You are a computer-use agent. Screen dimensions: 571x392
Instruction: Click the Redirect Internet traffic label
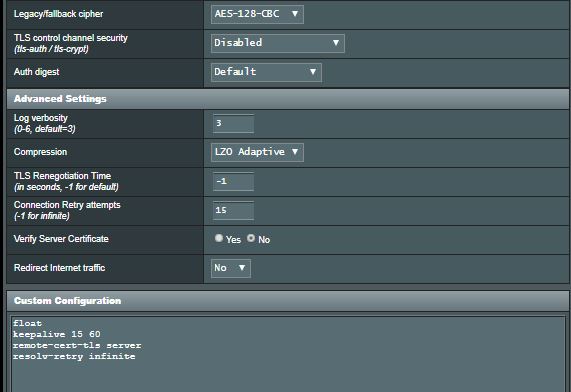[59, 268]
